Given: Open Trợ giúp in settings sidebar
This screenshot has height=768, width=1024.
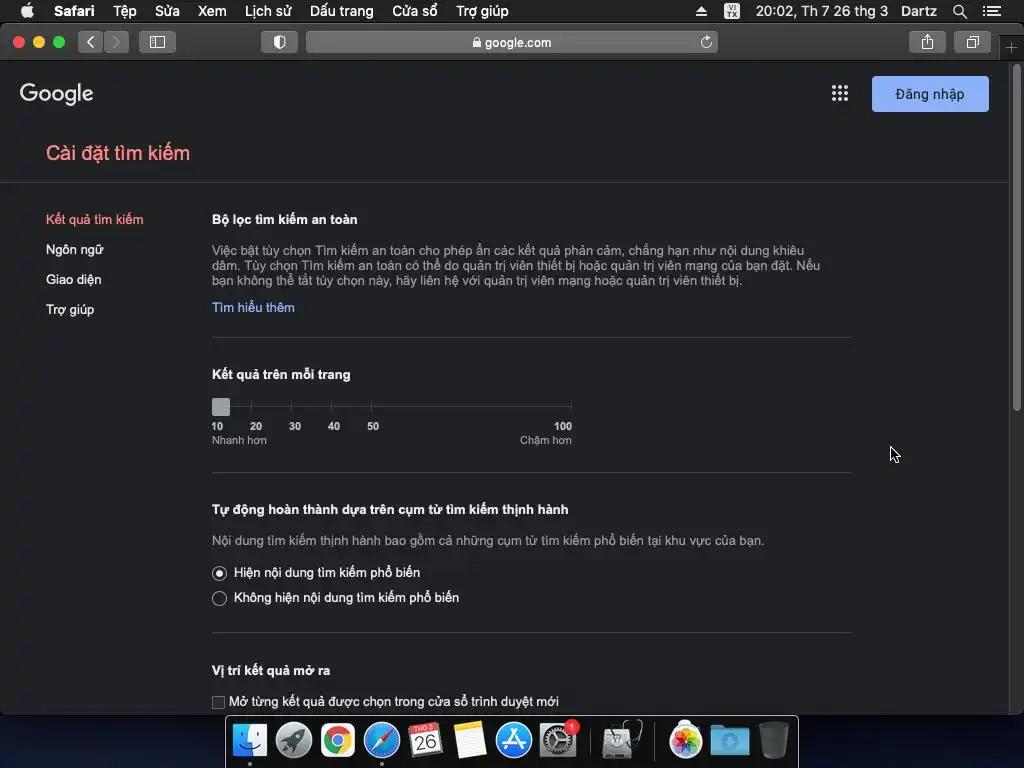Looking at the screenshot, I should click(x=70, y=310).
